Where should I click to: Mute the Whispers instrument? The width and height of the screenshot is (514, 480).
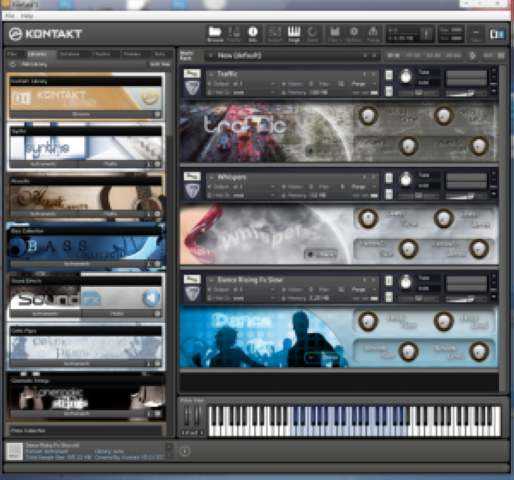click(x=389, y=194)
